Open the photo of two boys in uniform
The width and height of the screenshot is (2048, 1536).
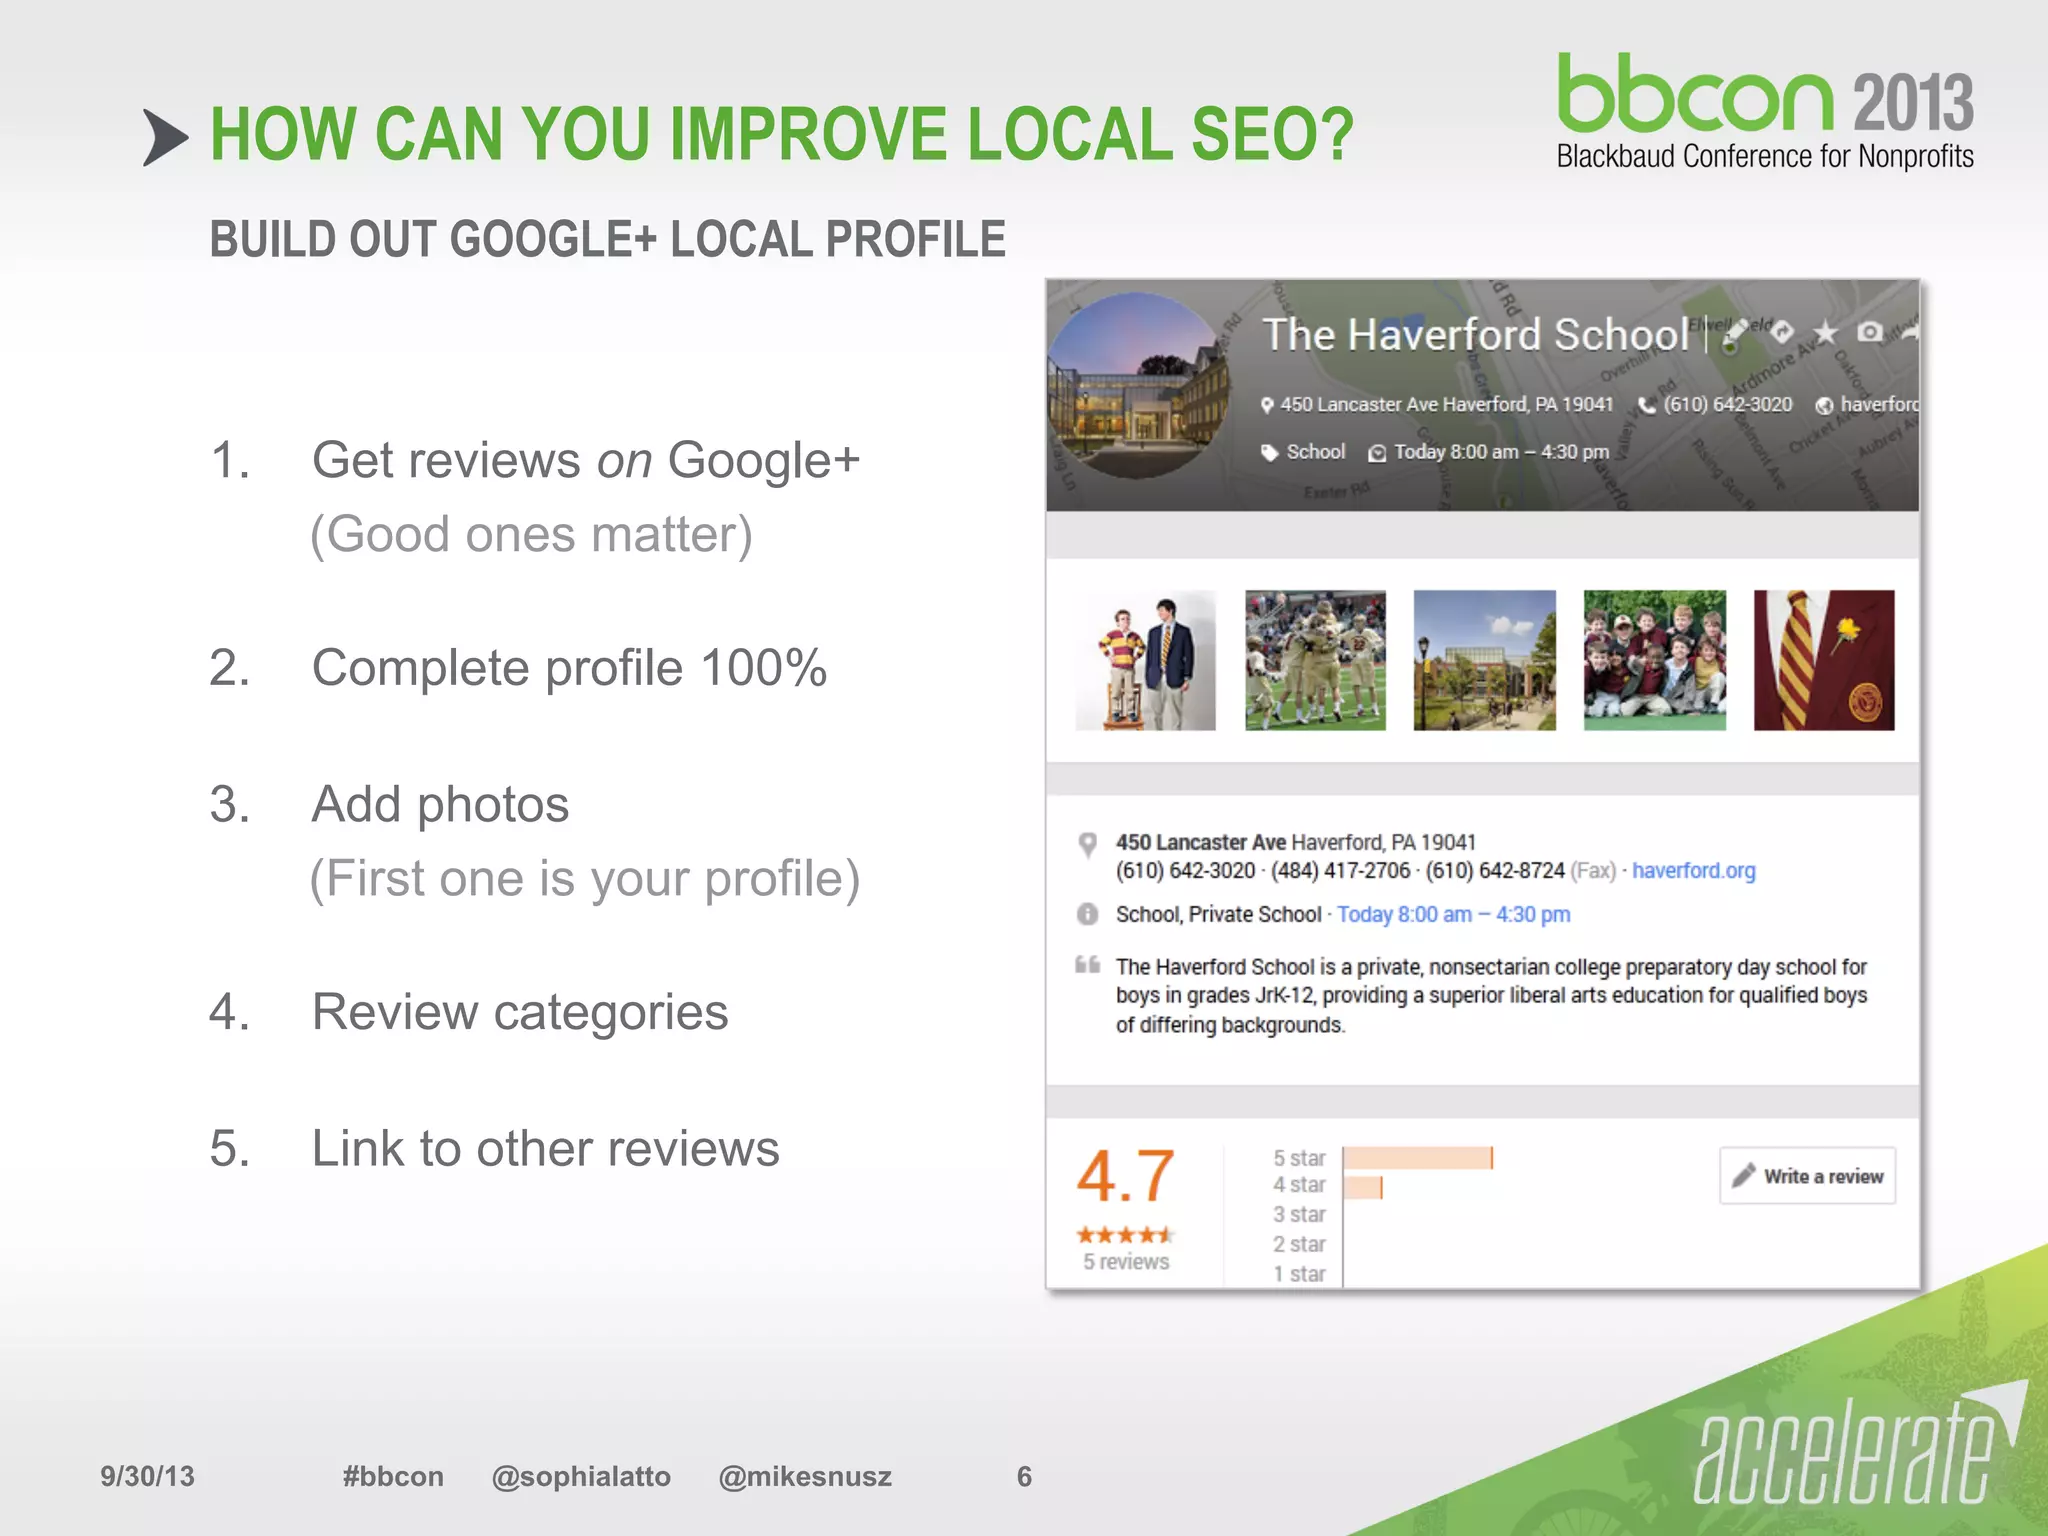point(1146,660)
